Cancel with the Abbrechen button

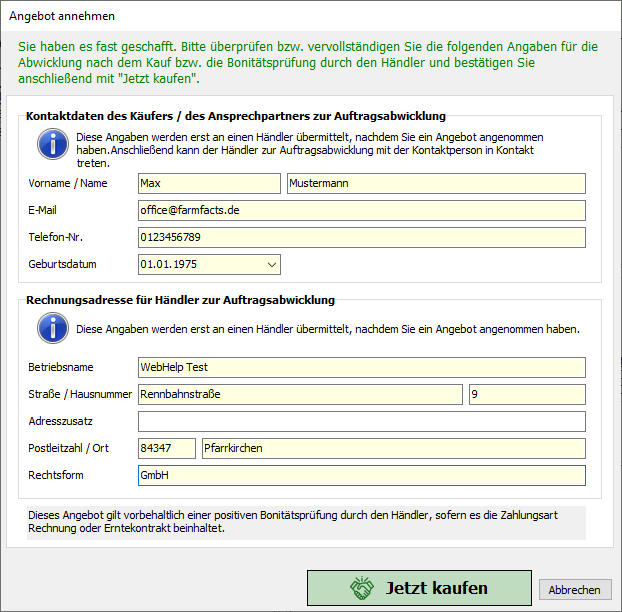(575, 590)
